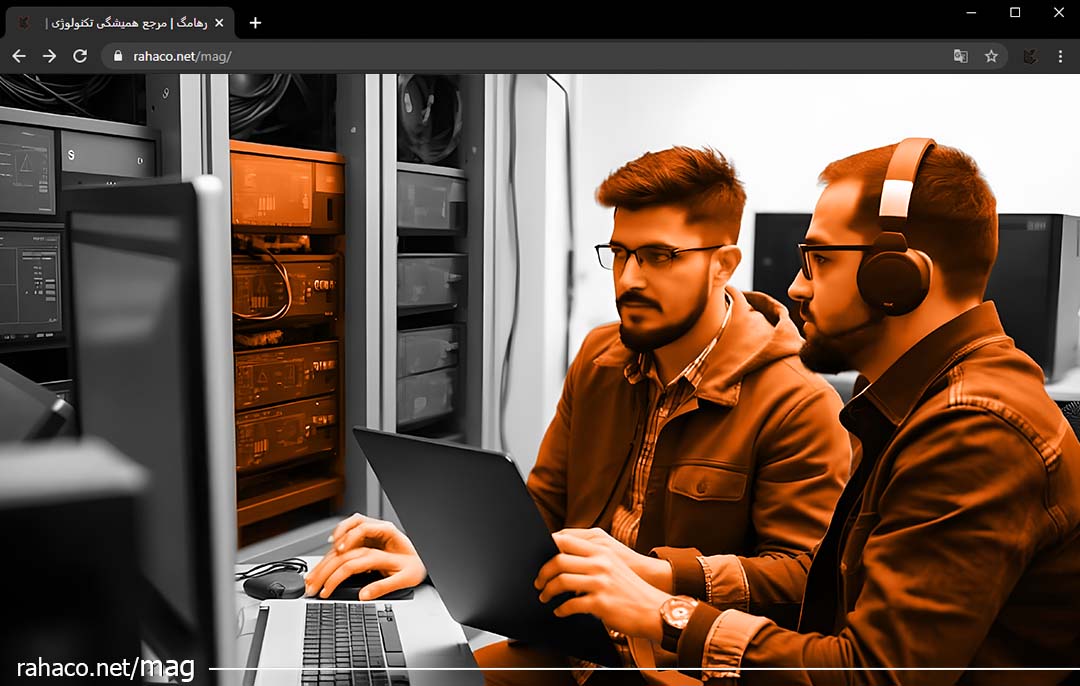Viewport: 1080px width, 686px height.
Task: Click the orange server rack in photo
Action: click(286, 330)
